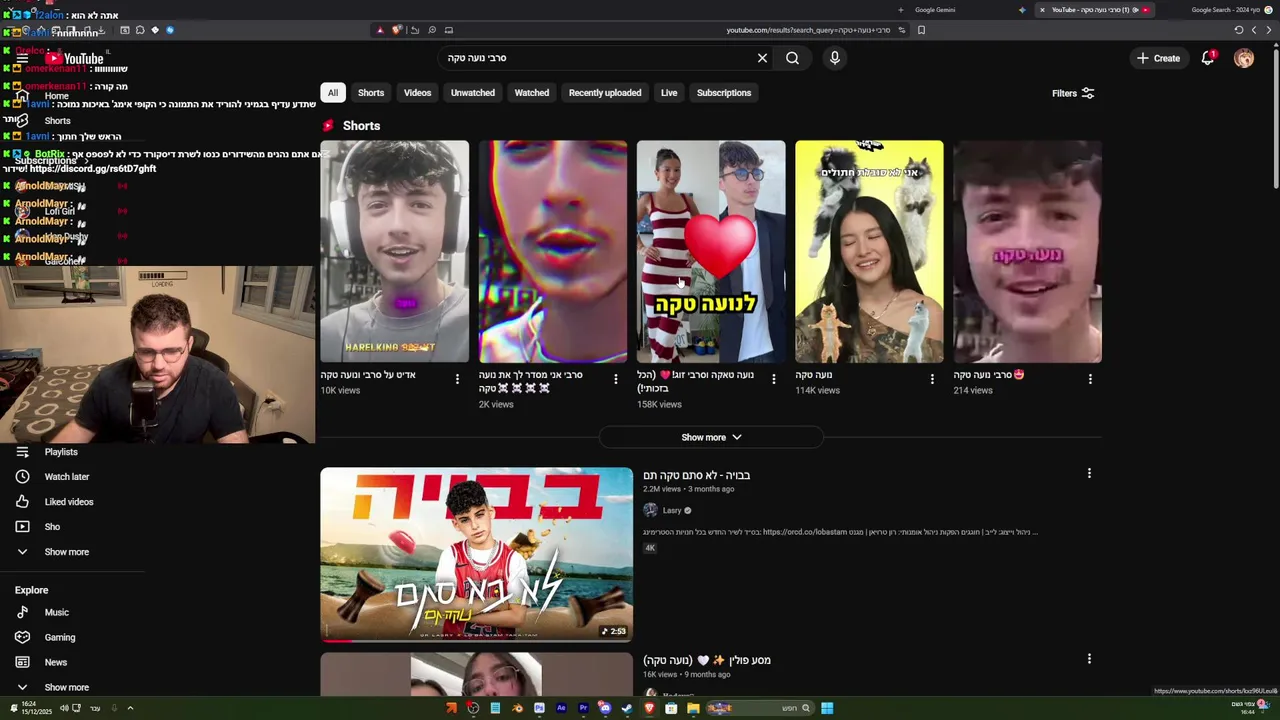Open After Effects from the taskbar
This screenshot has width=1280, height=720.
point(561,708)
